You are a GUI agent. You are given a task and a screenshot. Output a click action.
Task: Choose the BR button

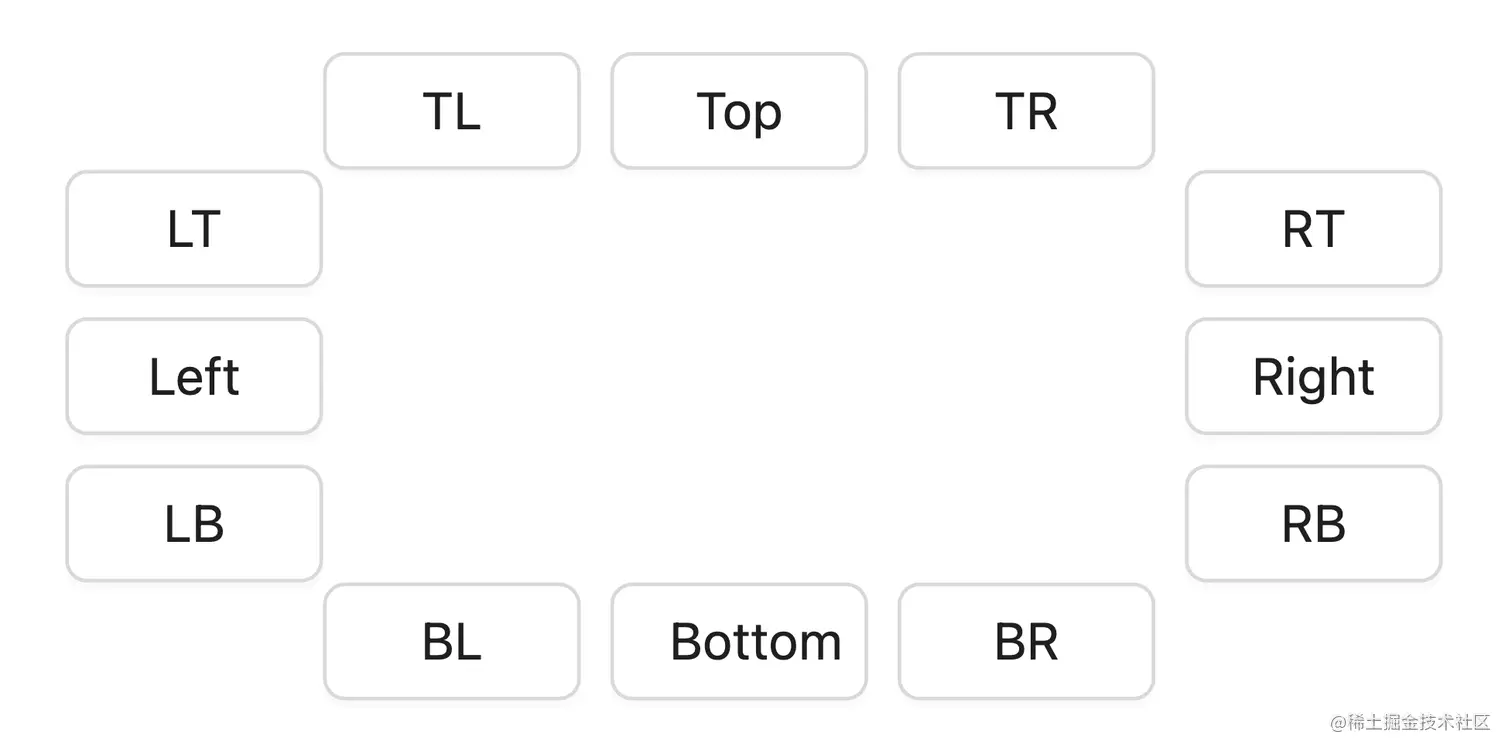(1026, 641)
